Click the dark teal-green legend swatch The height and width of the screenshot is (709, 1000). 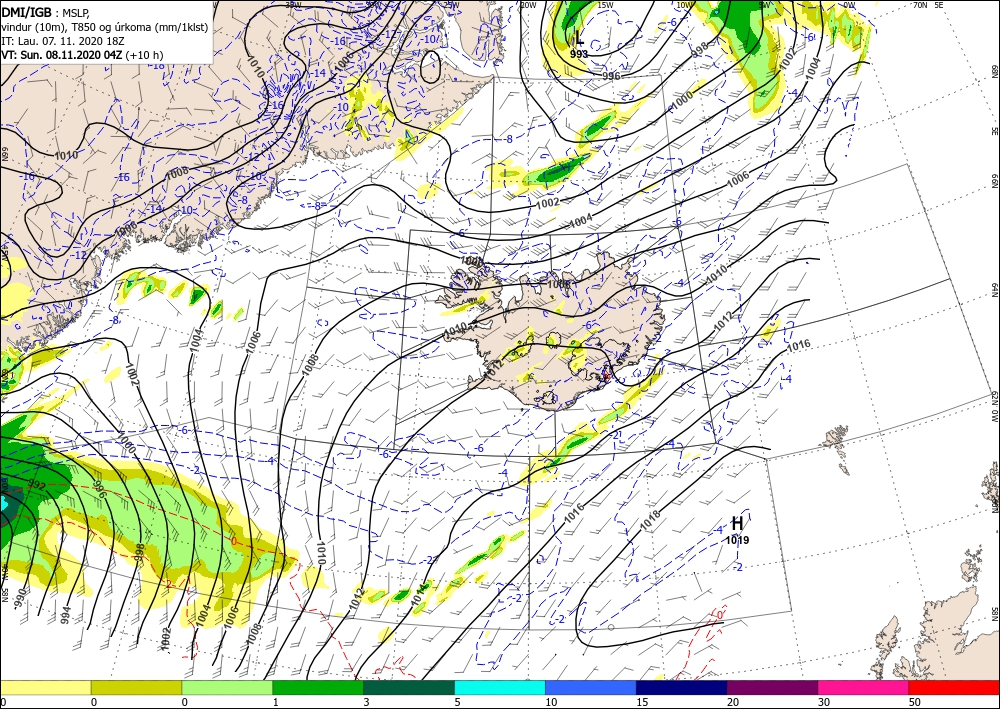409,687
